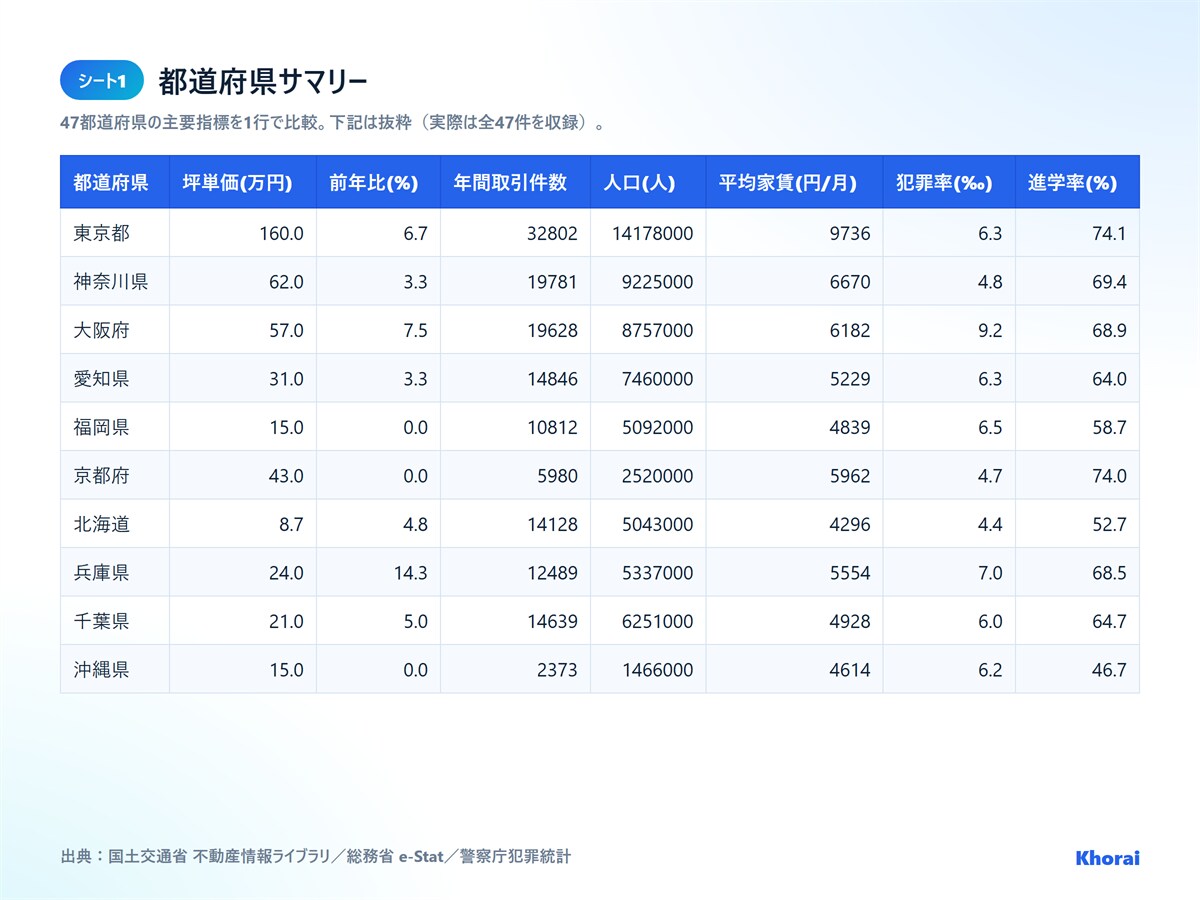Select the 進学率(%) column header
Viewport: 1200px width, 900px height.
click(x=1077, y=182)
